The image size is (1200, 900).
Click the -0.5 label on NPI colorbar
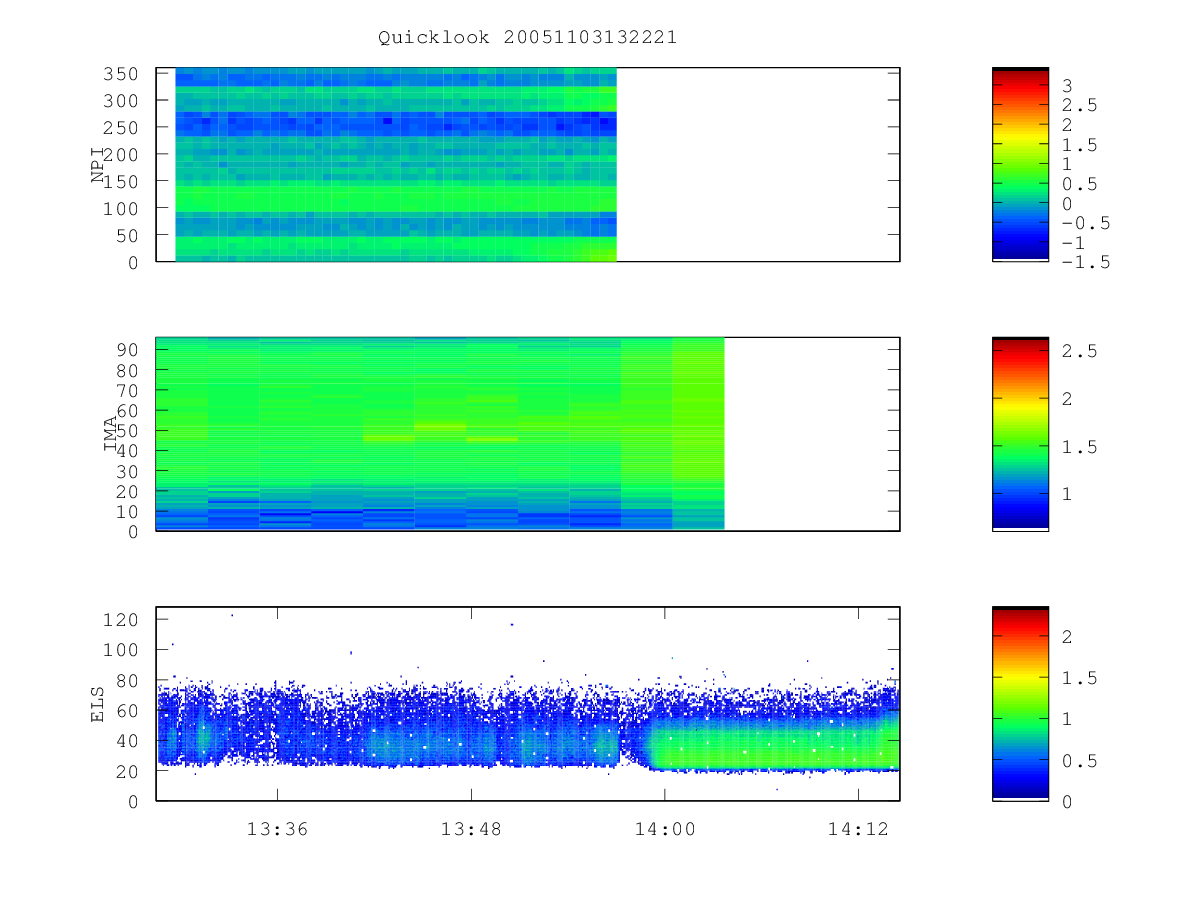pyautogui.click(x=1085, y=223)
